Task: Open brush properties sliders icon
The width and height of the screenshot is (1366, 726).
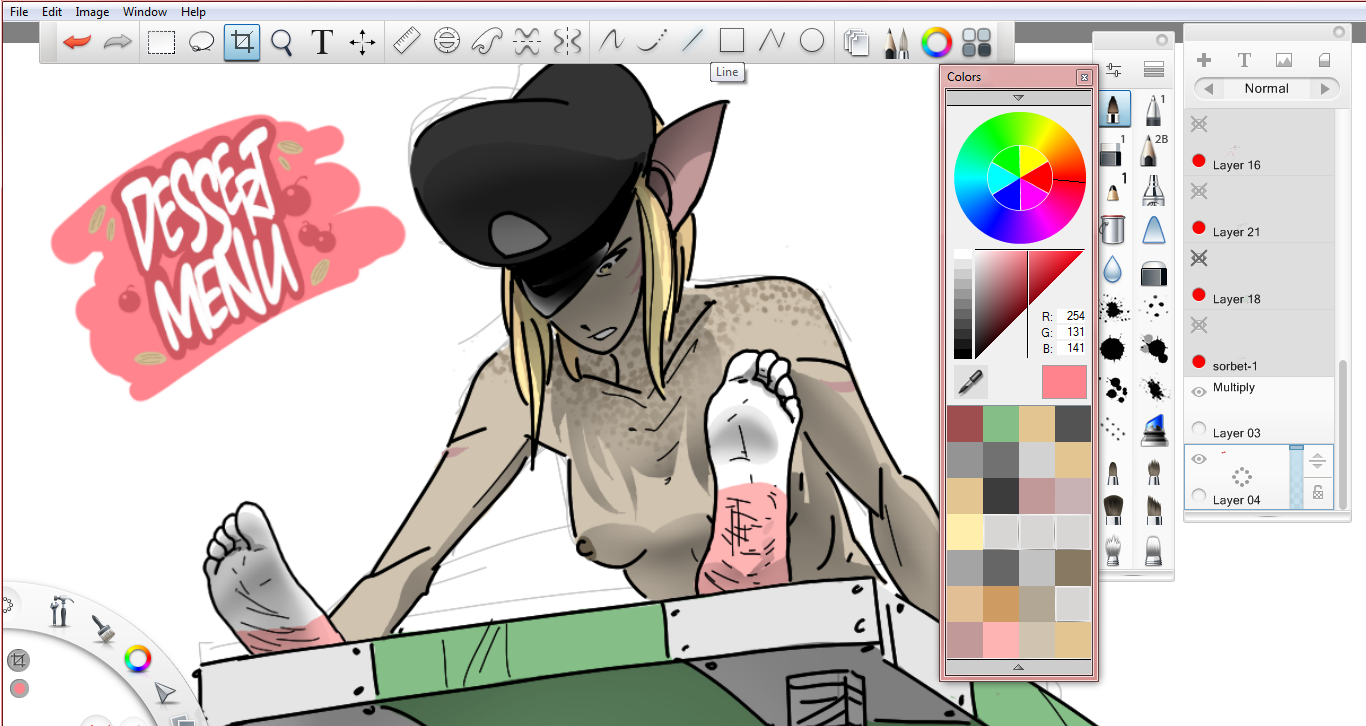Action: pyautogui.click(x=1114, y=70)
